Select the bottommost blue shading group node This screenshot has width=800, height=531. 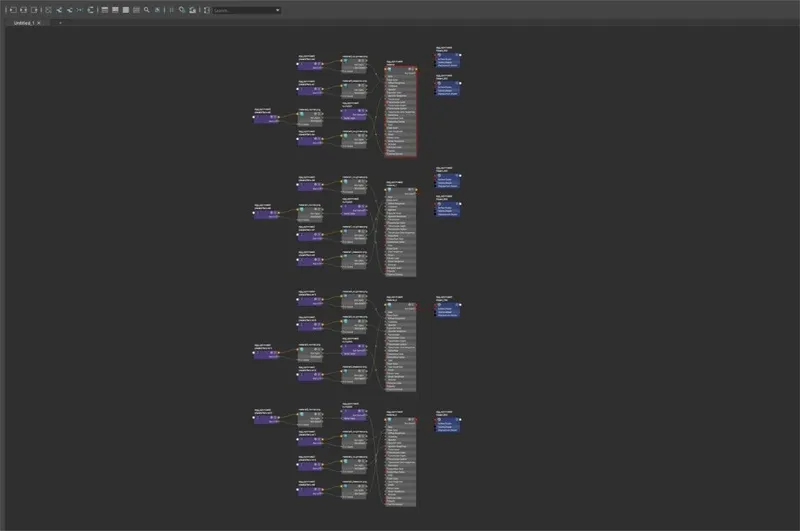point(448,424)
